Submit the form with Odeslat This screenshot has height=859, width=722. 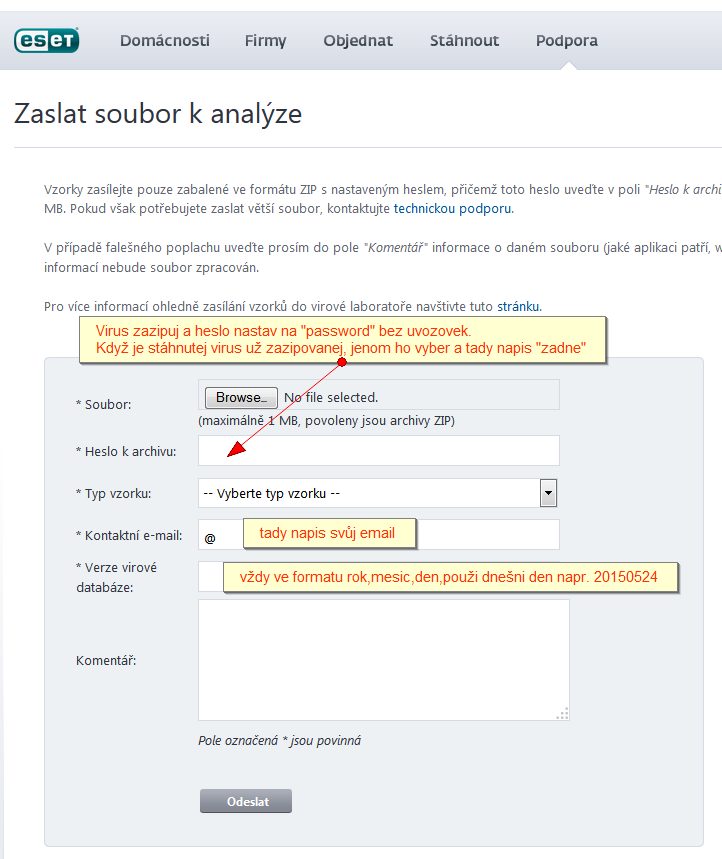[246, 801]
